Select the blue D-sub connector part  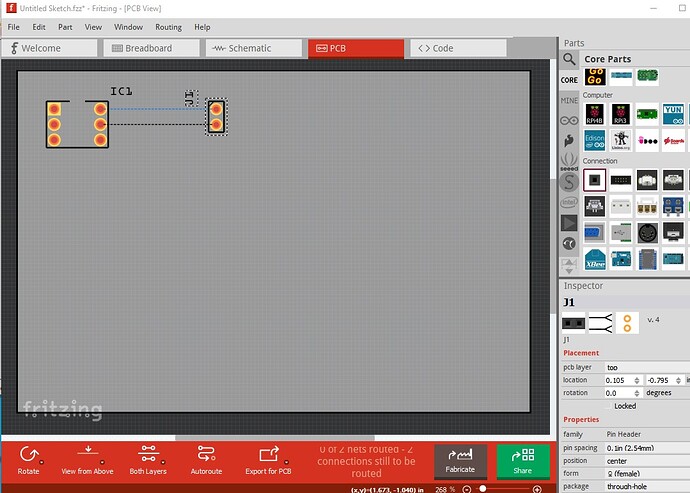click(595, 232)
